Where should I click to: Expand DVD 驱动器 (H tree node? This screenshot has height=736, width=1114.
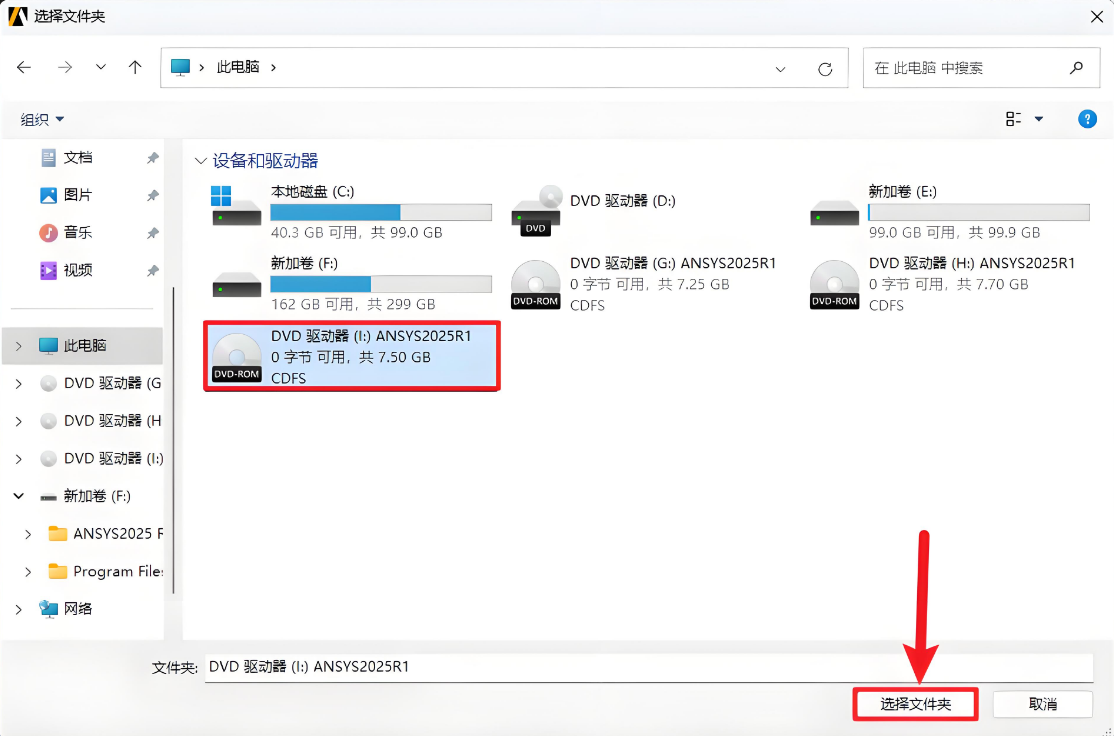(x=18, y=421)
